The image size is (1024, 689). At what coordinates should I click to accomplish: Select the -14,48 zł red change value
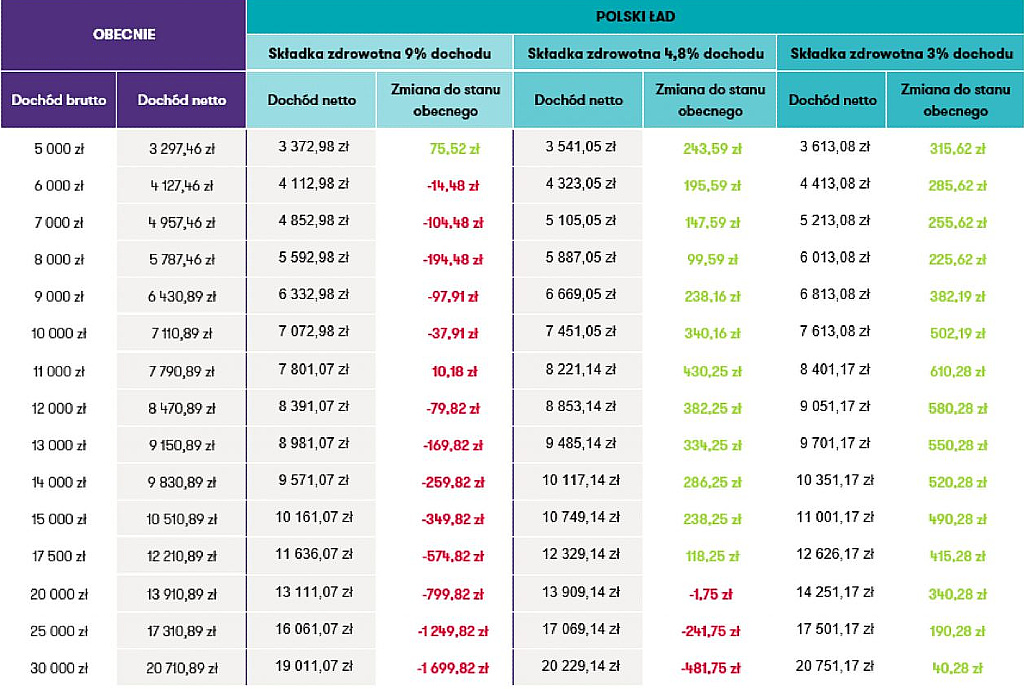pyautogui.click(x=453, y=185)
